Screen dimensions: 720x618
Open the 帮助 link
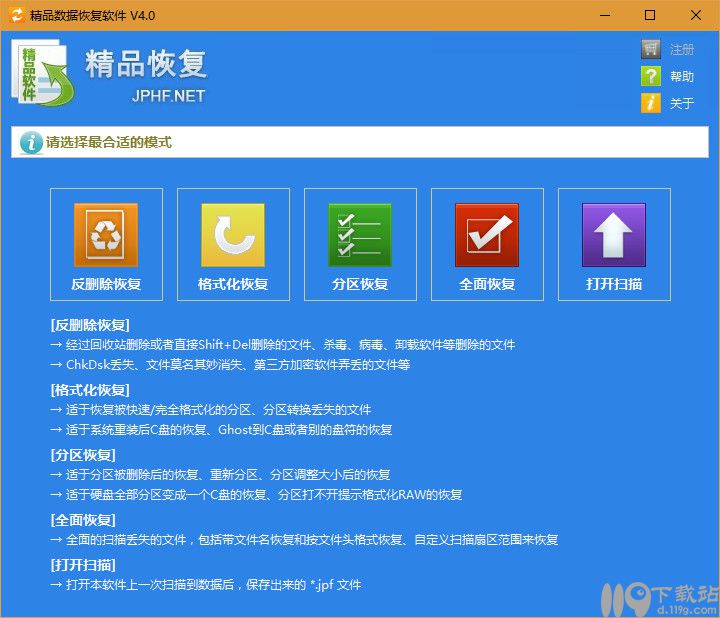pos(681,76)
